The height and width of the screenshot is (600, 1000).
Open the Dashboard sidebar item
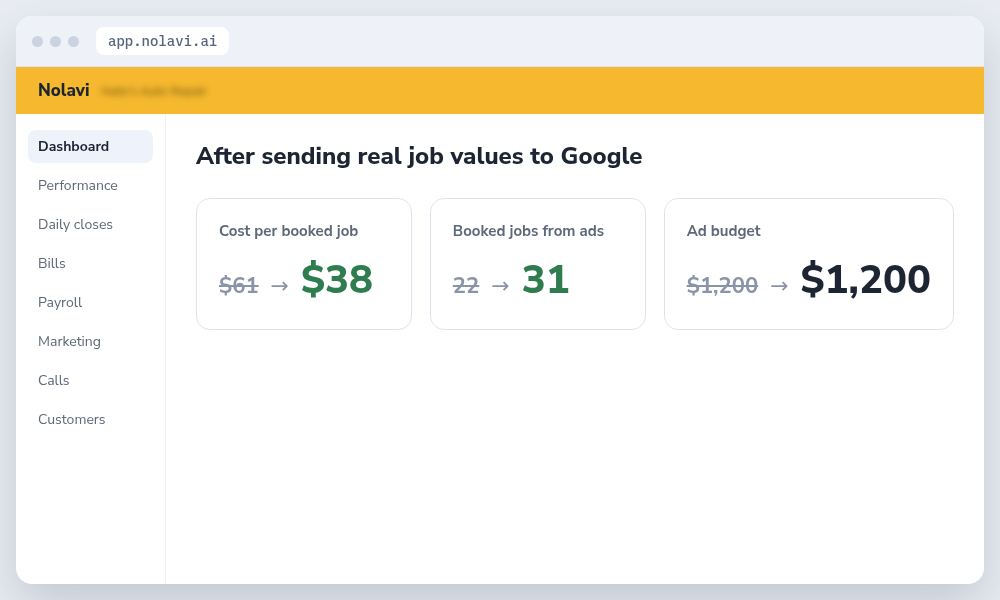pyautogui.click(x=90, y=147)
